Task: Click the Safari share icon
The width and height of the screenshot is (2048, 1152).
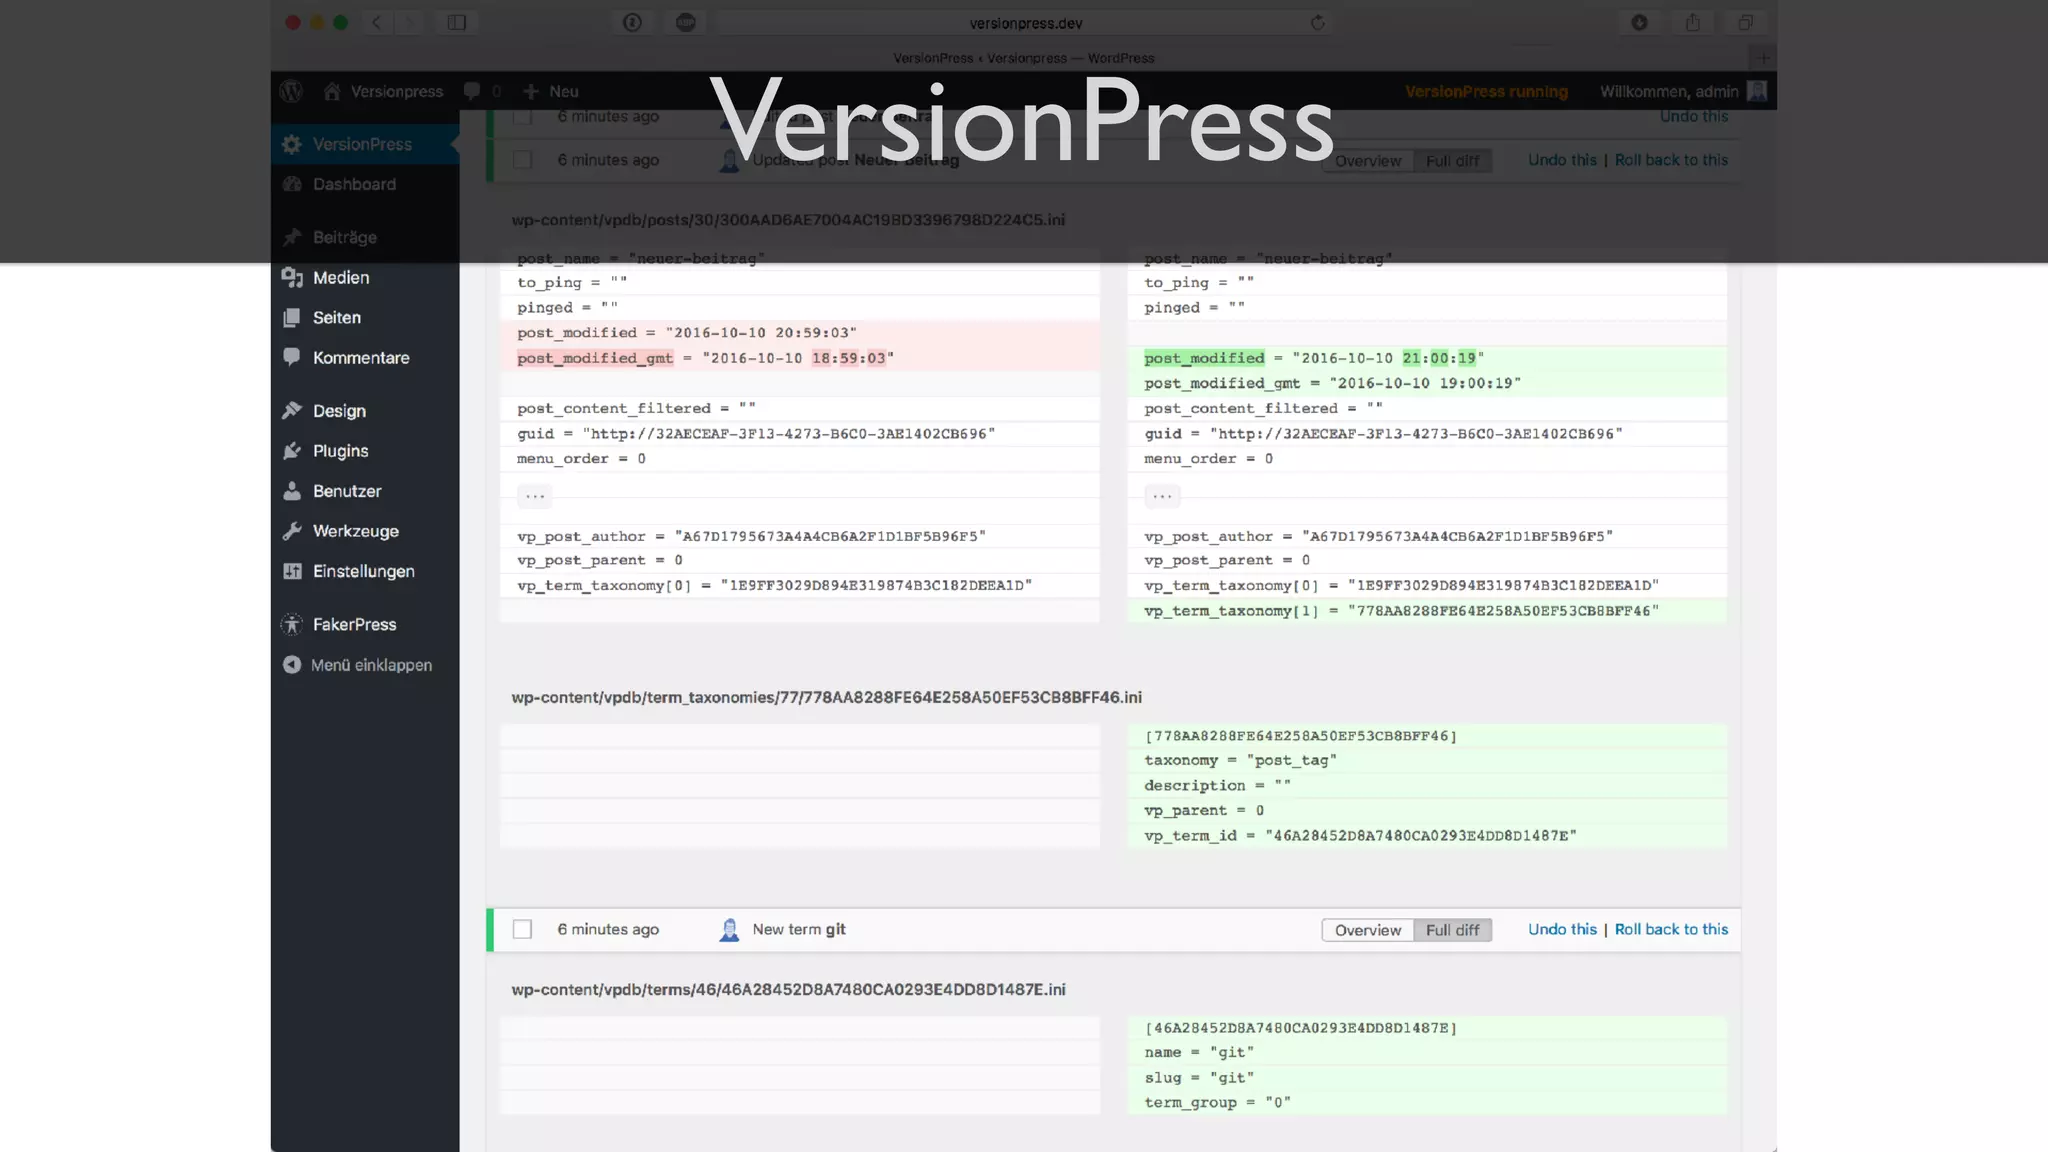Action: [1693, 22]
